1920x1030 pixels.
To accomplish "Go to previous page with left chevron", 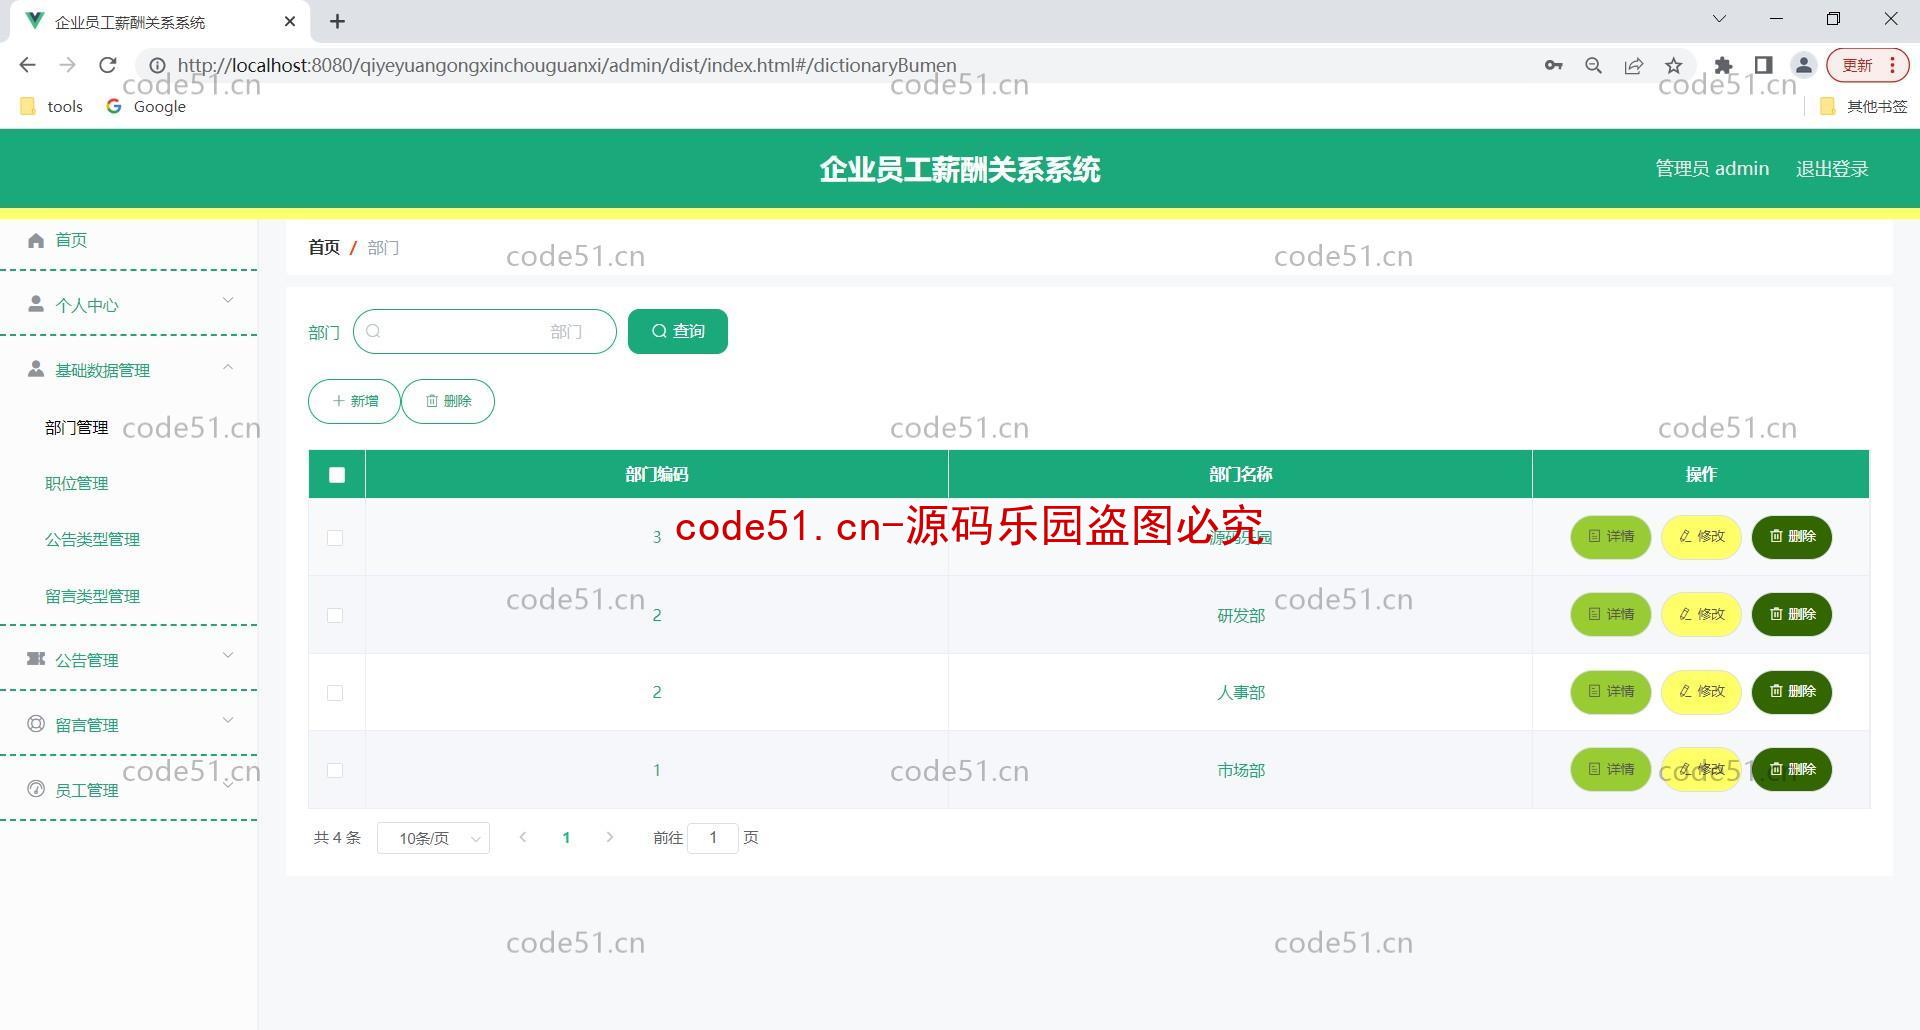I will click(x=522, y=837).
